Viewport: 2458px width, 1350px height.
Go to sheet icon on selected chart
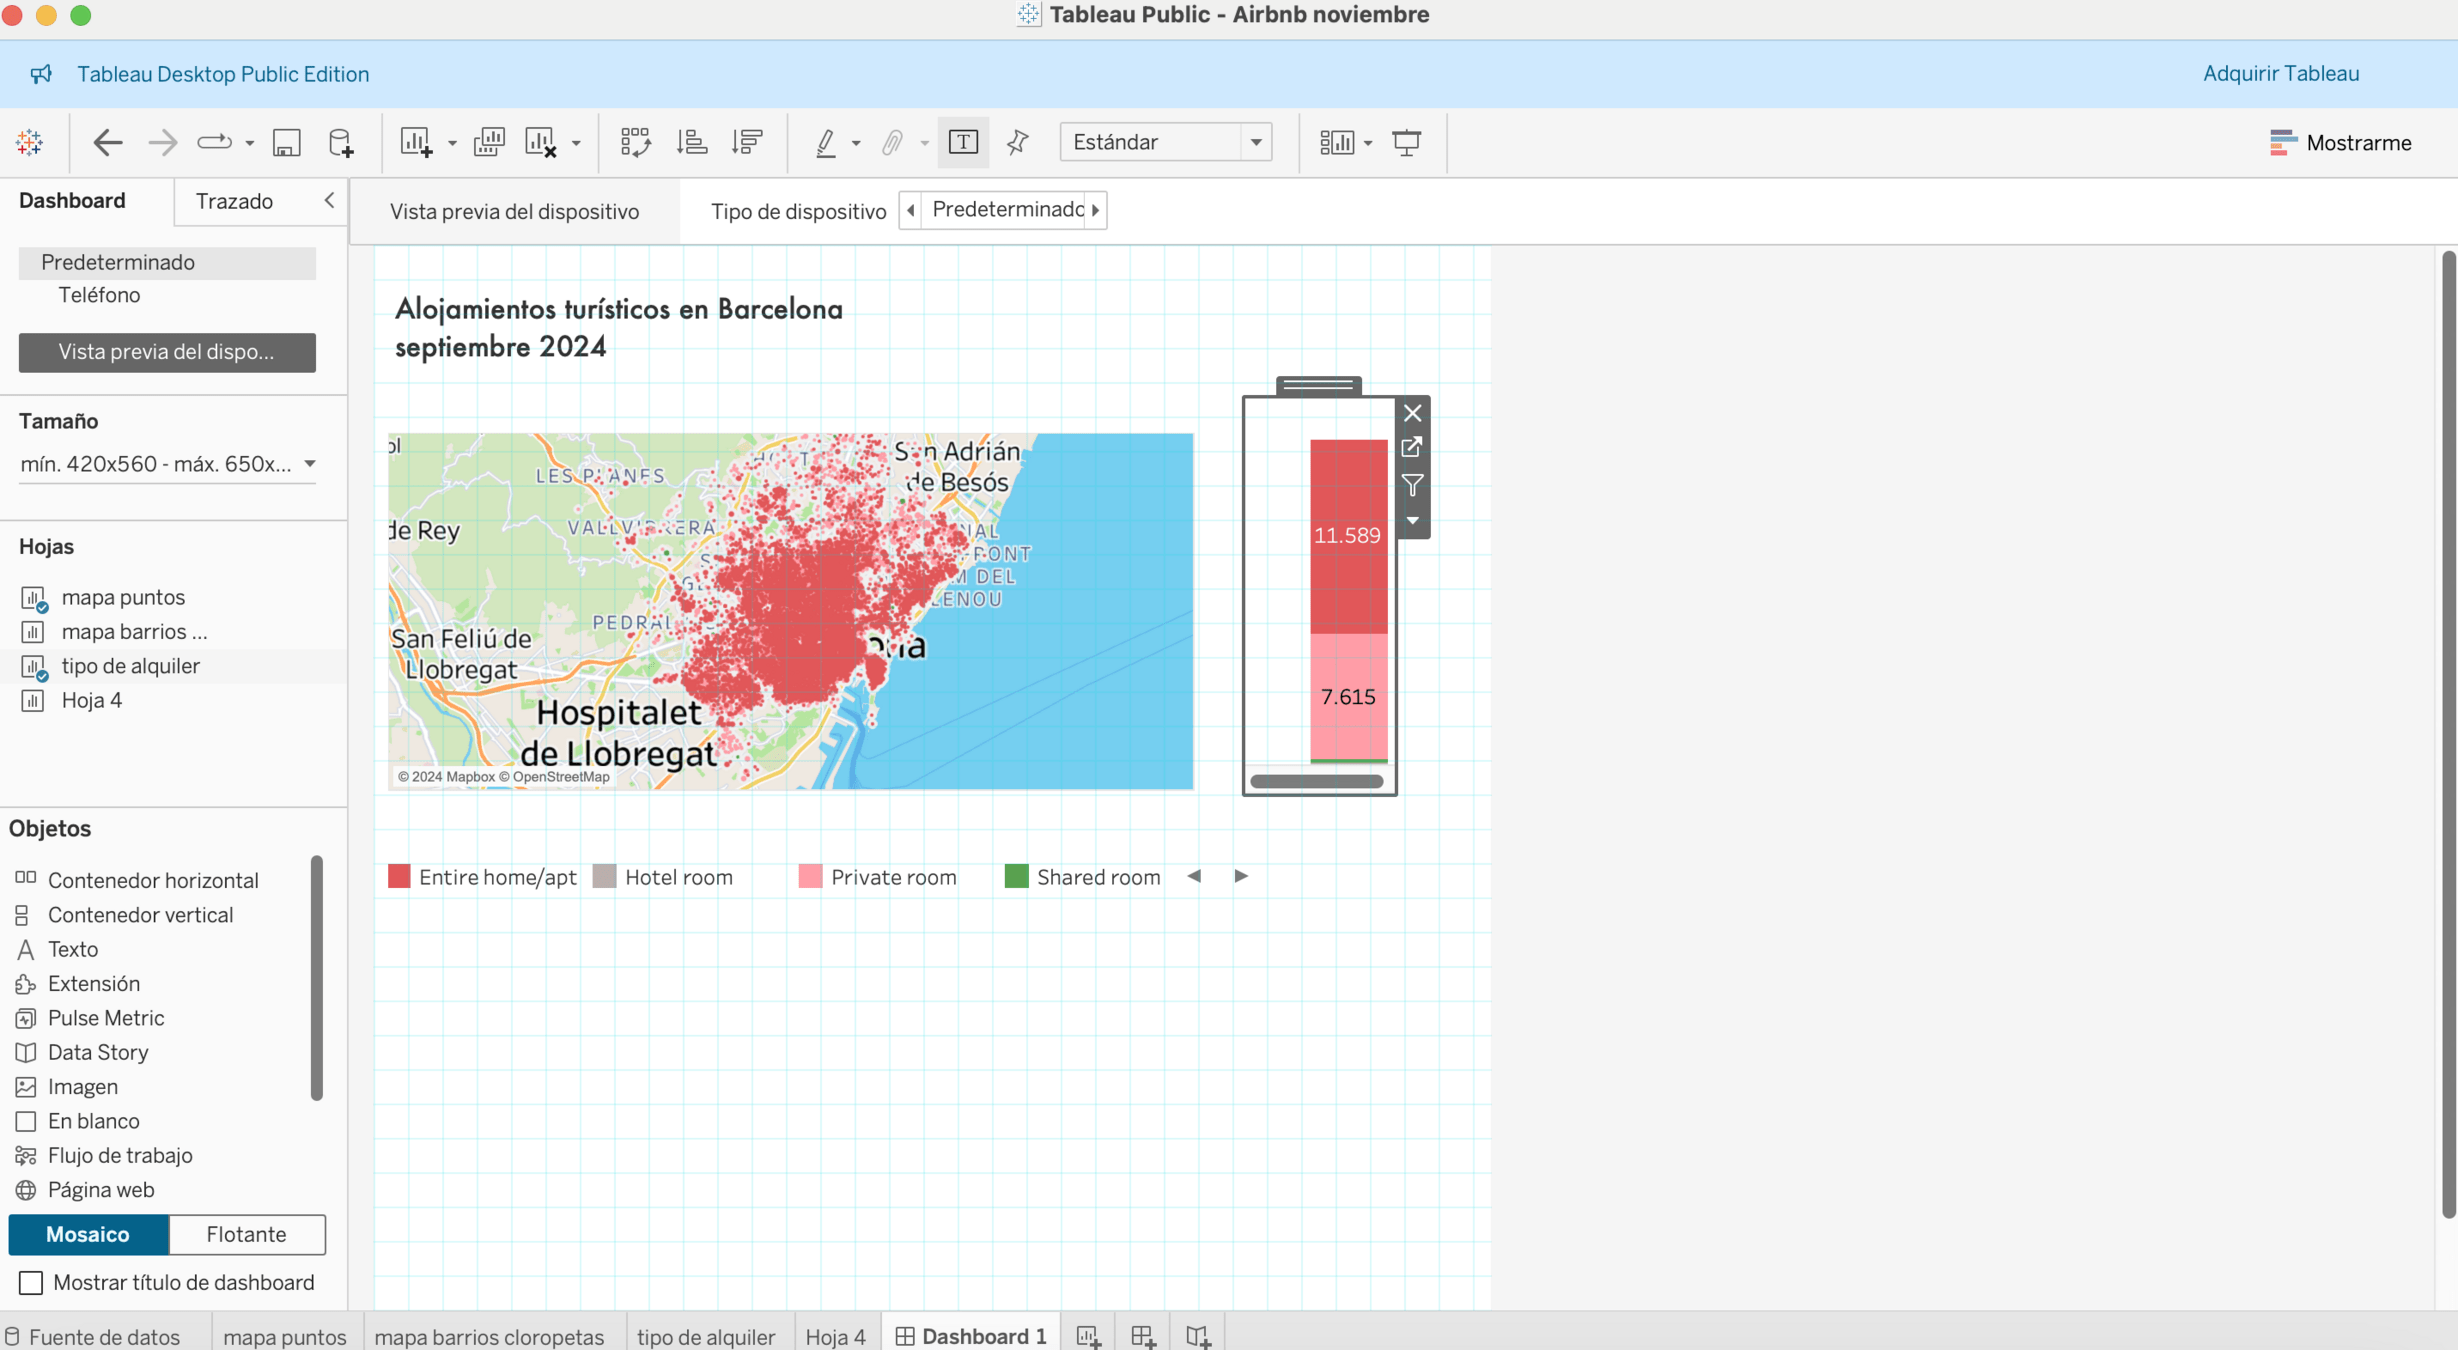(x=1412, y=447)
